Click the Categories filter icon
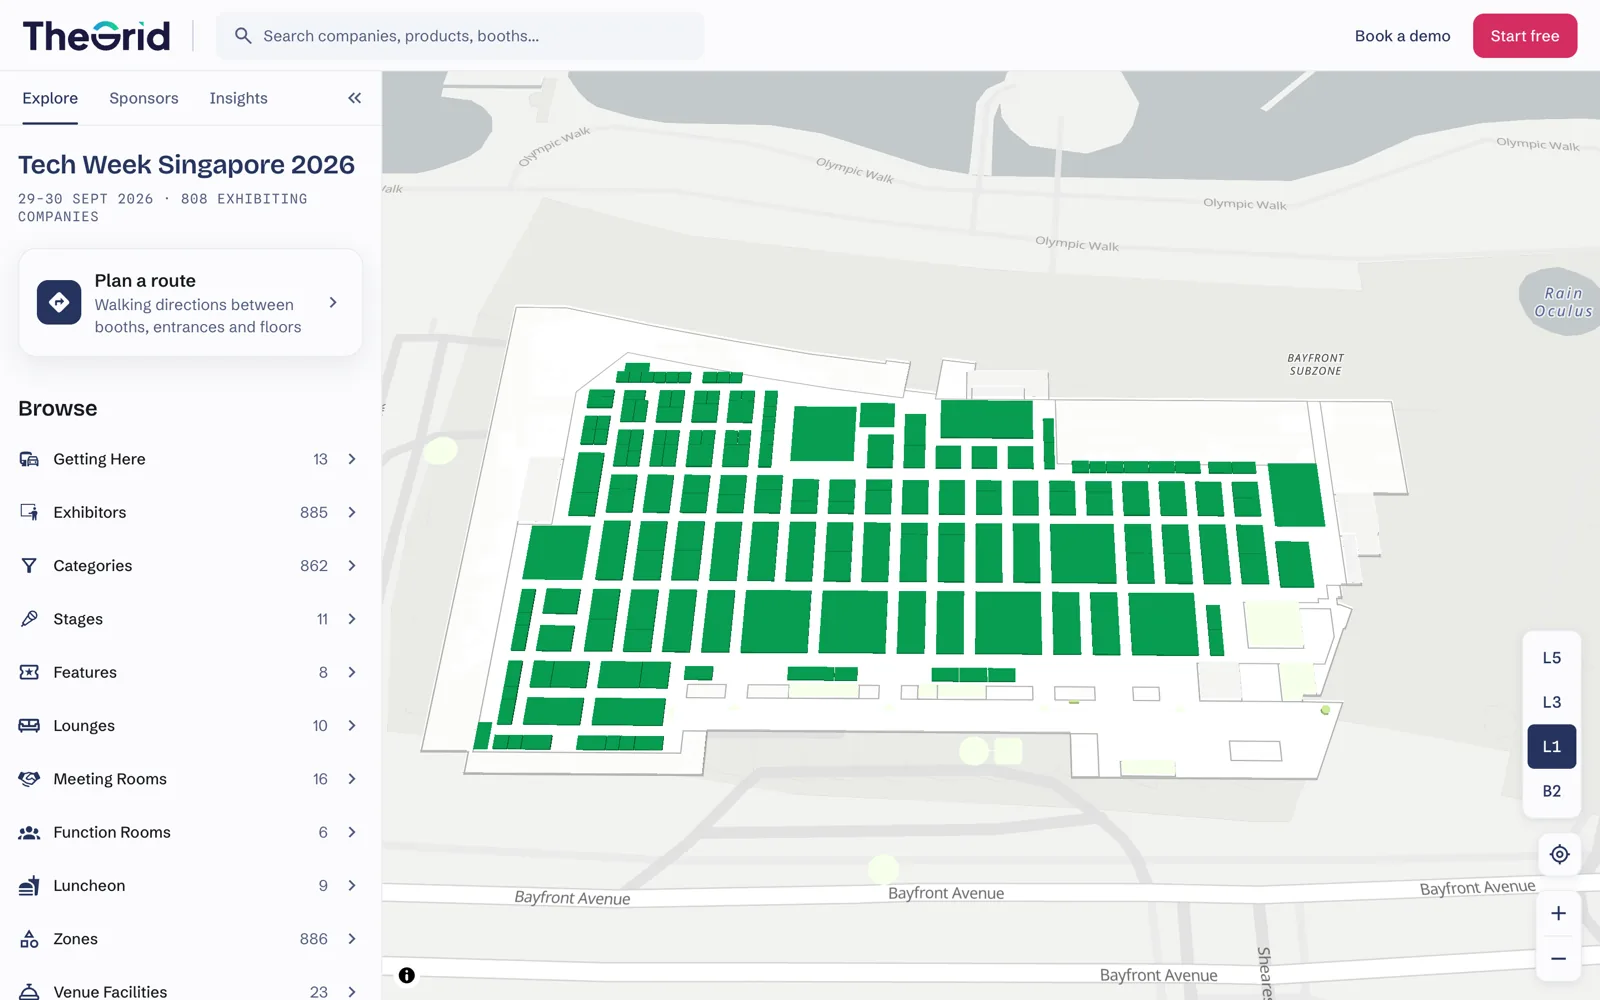The image size is (1600, 1000). click(29, 566)
